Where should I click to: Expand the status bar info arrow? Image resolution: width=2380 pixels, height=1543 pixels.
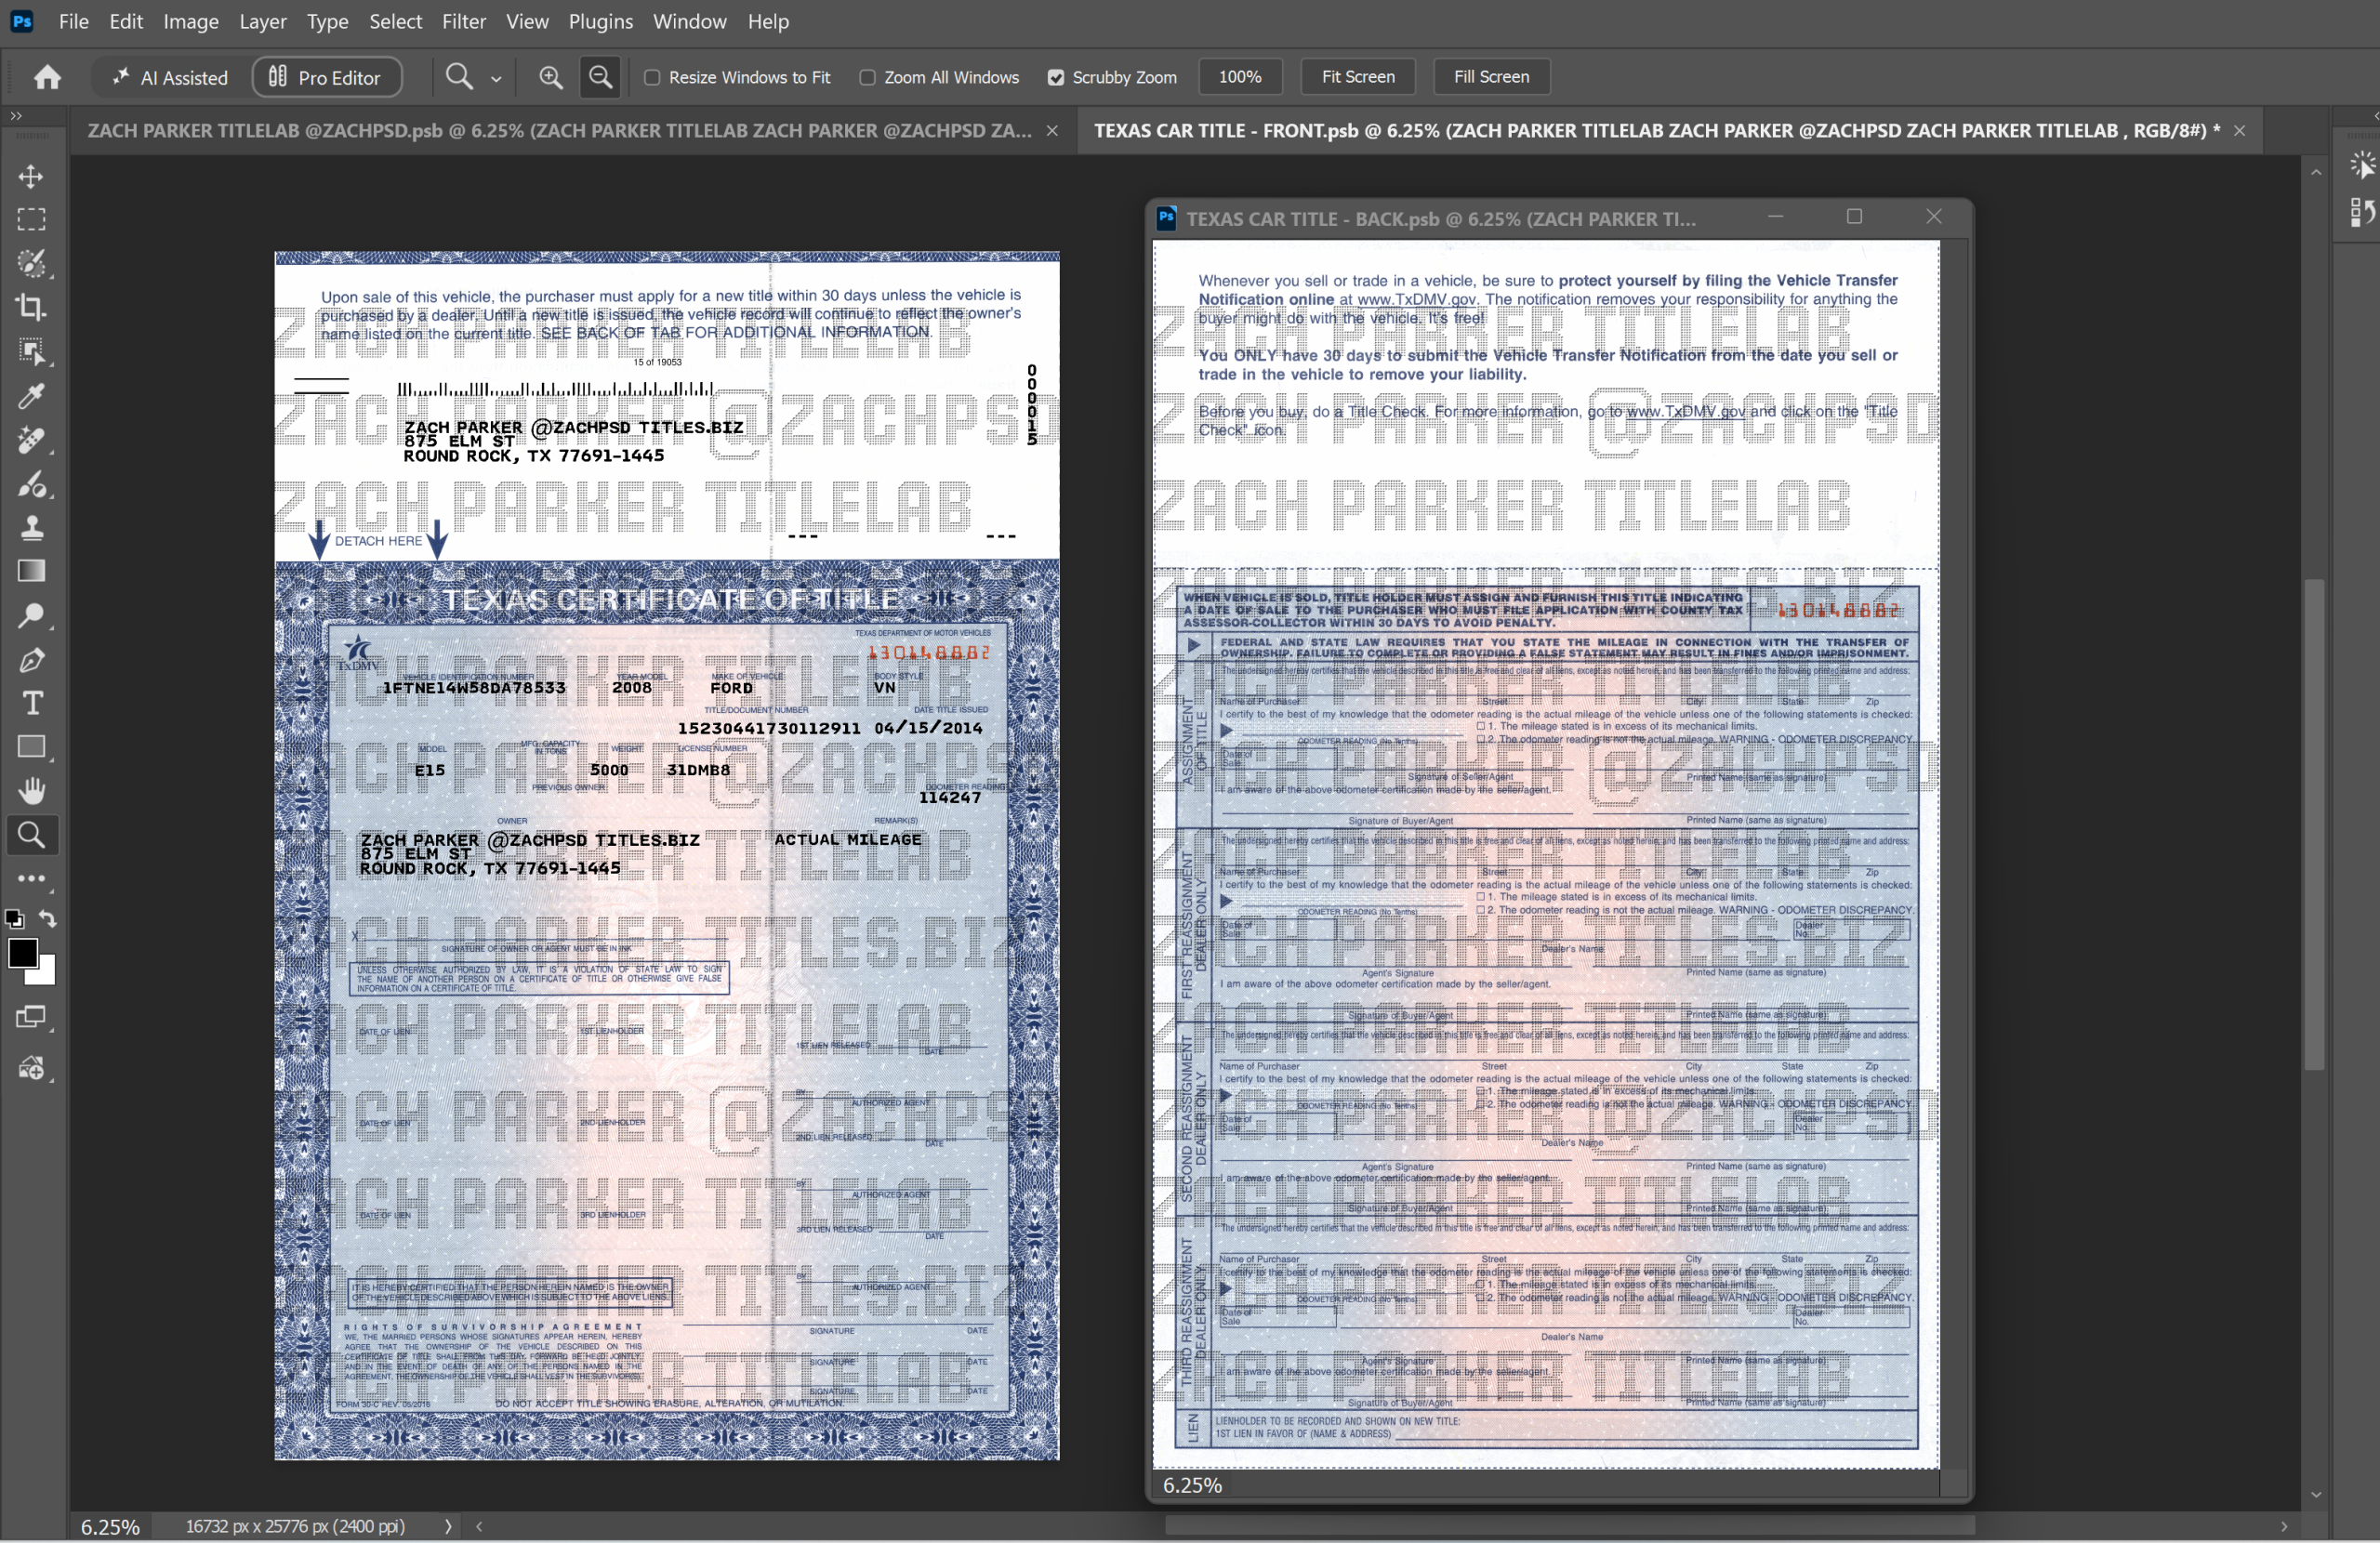pos(447,1526)
